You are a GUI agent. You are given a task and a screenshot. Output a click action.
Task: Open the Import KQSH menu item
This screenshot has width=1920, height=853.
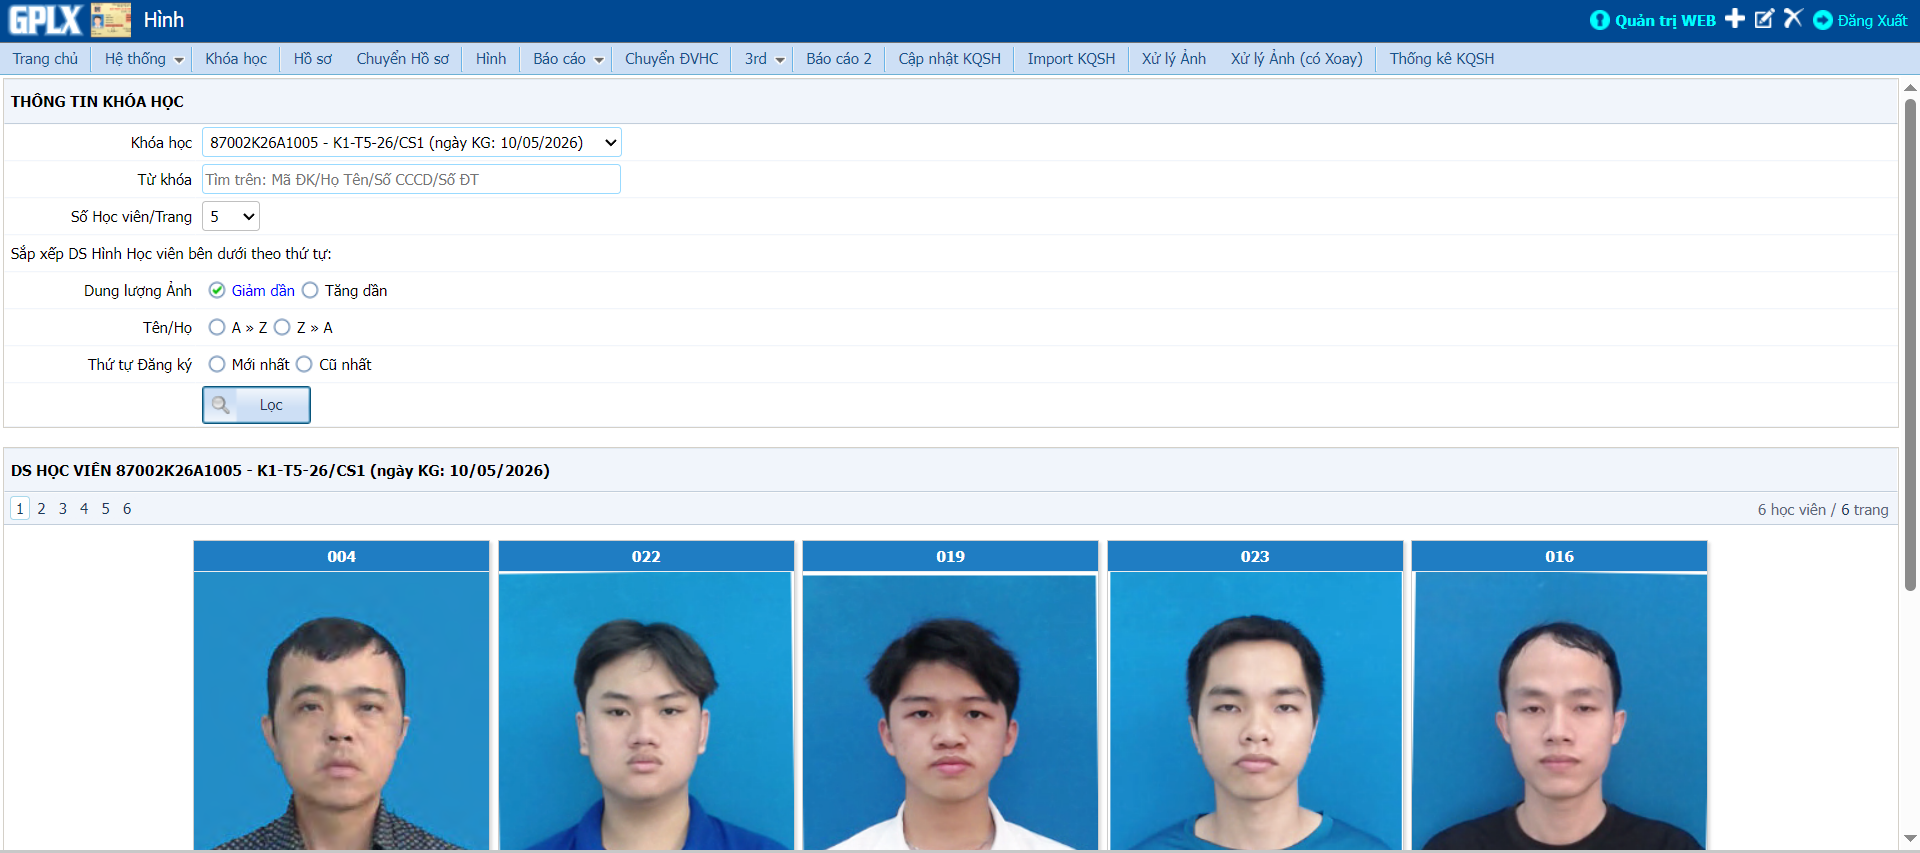click(x=1071, y=59)
